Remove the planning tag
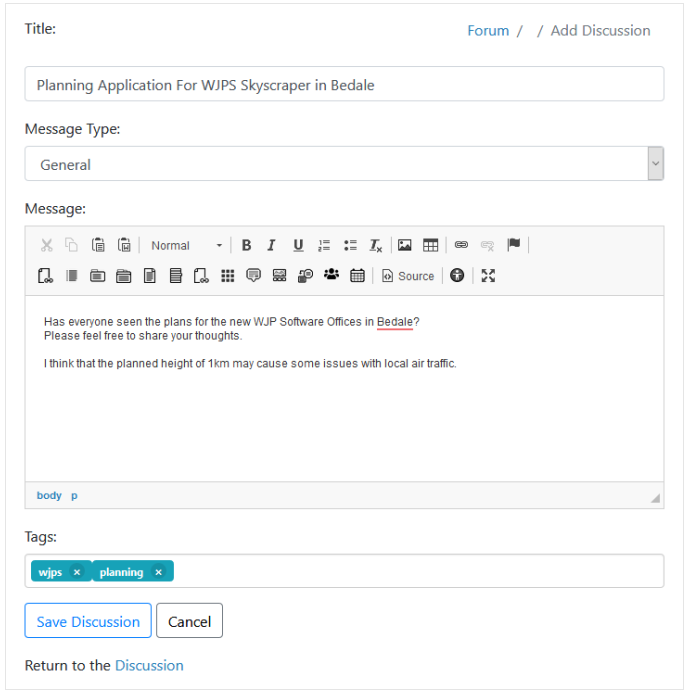This screenshot has width=690, height=694. tap(158, 572)
